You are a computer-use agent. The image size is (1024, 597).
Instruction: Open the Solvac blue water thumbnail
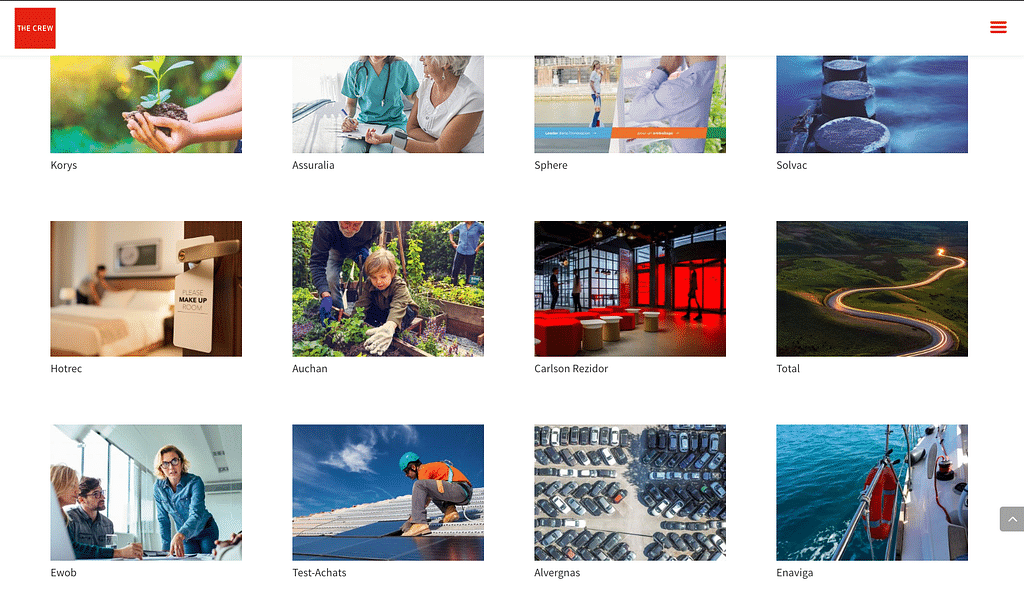click(872, 104)
